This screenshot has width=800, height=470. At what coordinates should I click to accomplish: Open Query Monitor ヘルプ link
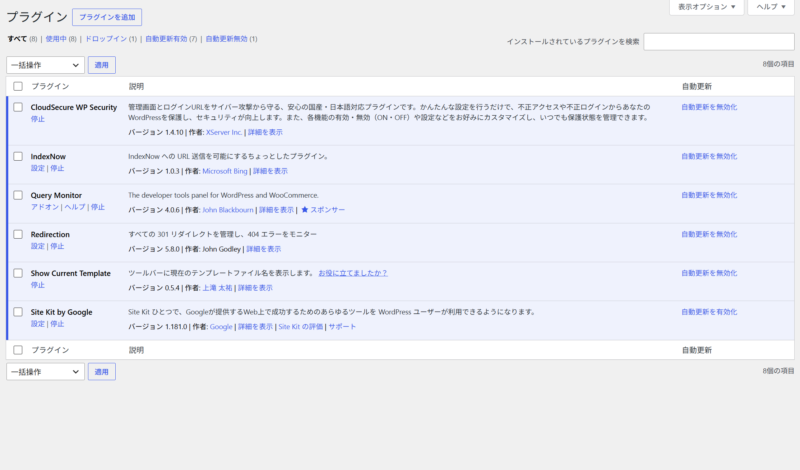[x=74, y=207]
